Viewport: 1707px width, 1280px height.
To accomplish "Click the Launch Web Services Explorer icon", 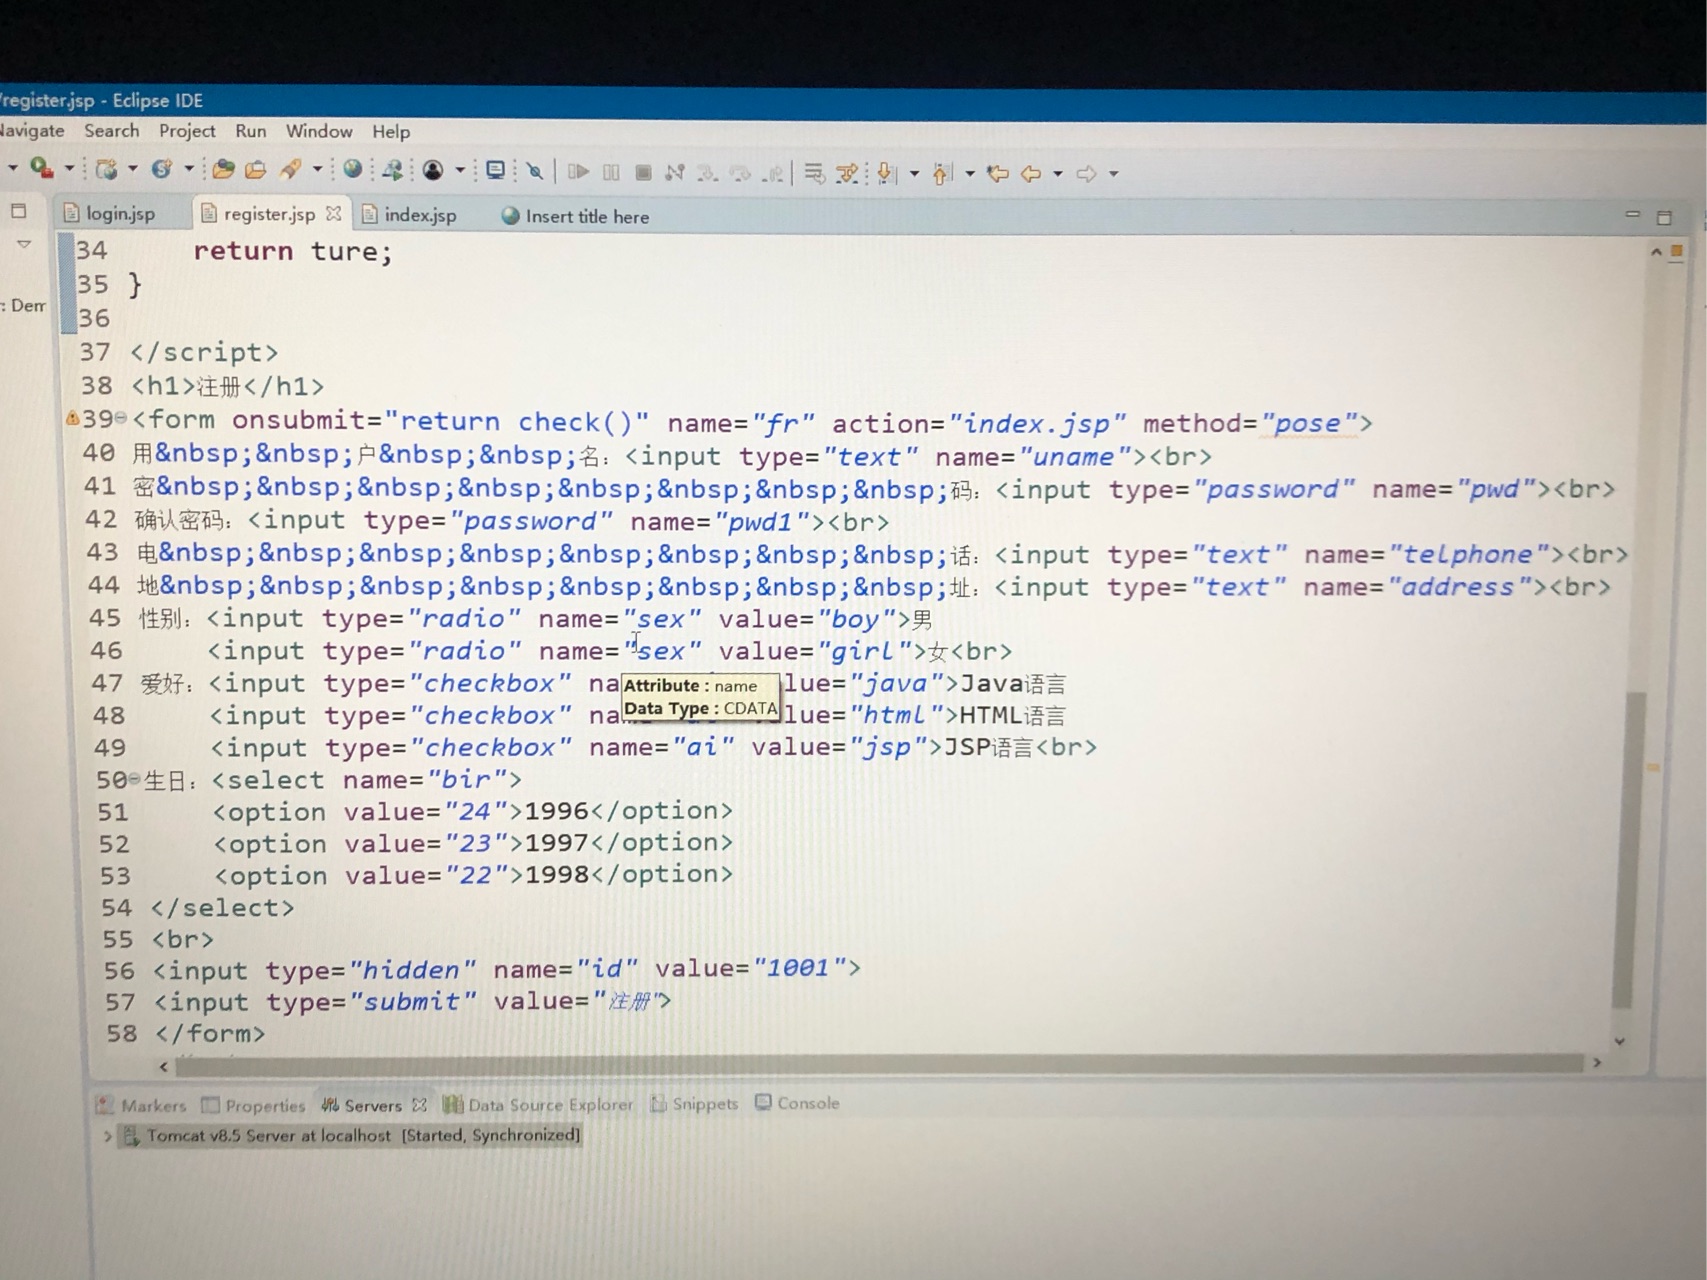I will coord(393,171).
